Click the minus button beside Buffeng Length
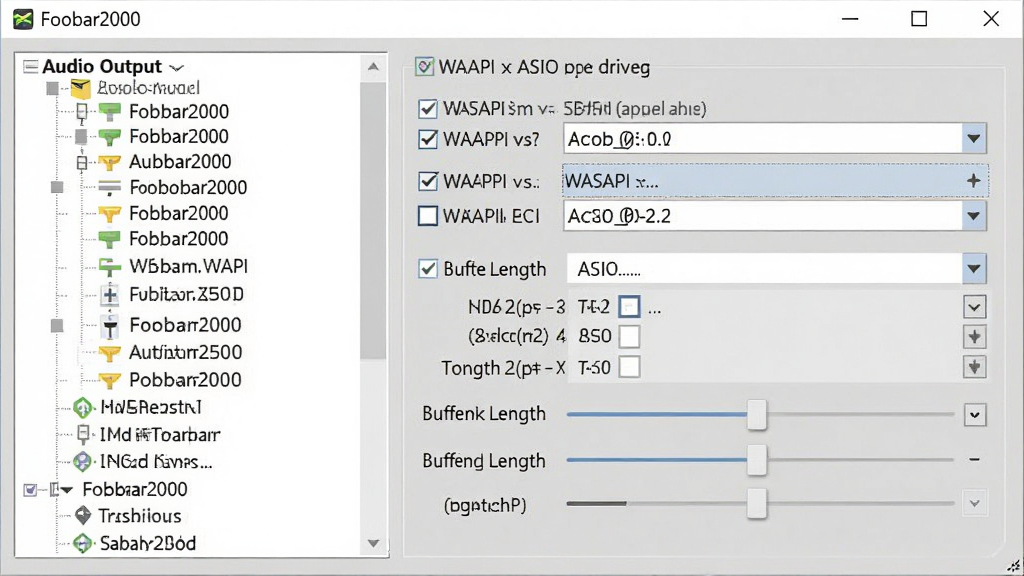 [x=974, y=460]
